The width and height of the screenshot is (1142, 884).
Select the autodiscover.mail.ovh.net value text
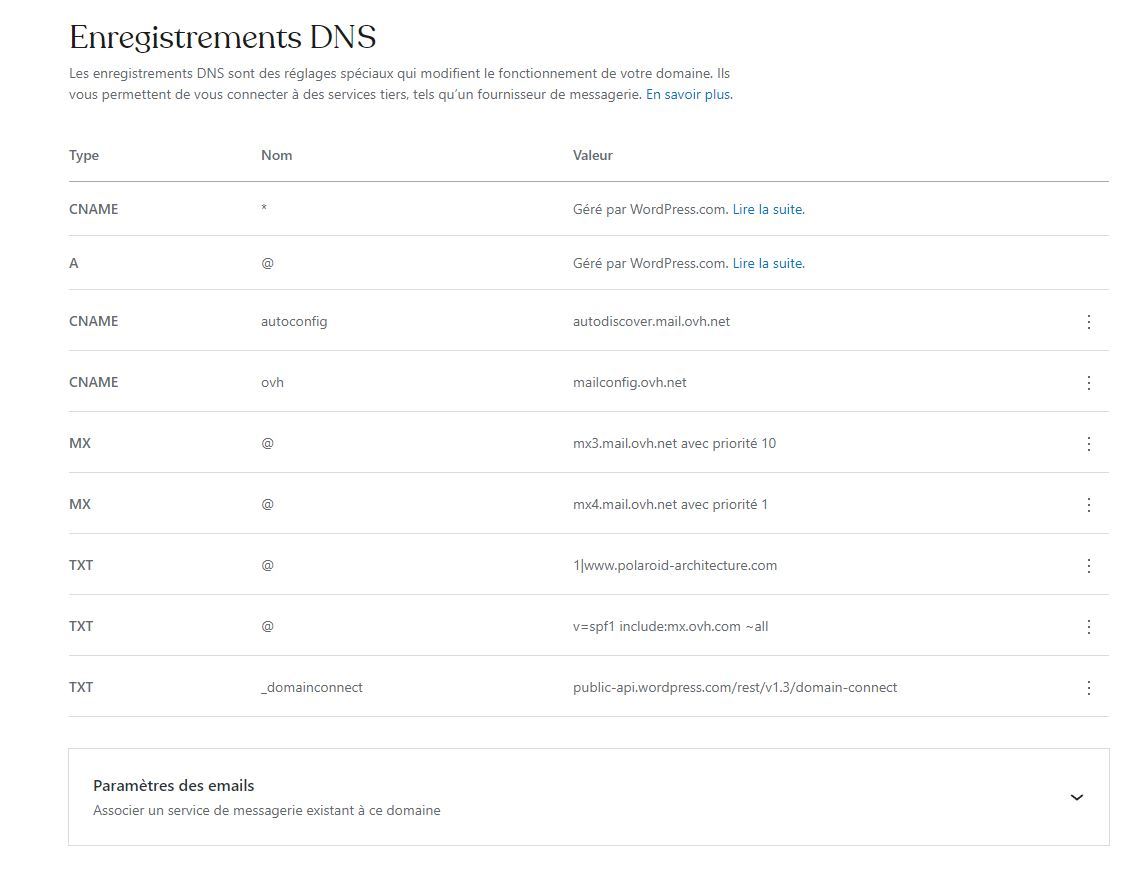pos(651,321)
